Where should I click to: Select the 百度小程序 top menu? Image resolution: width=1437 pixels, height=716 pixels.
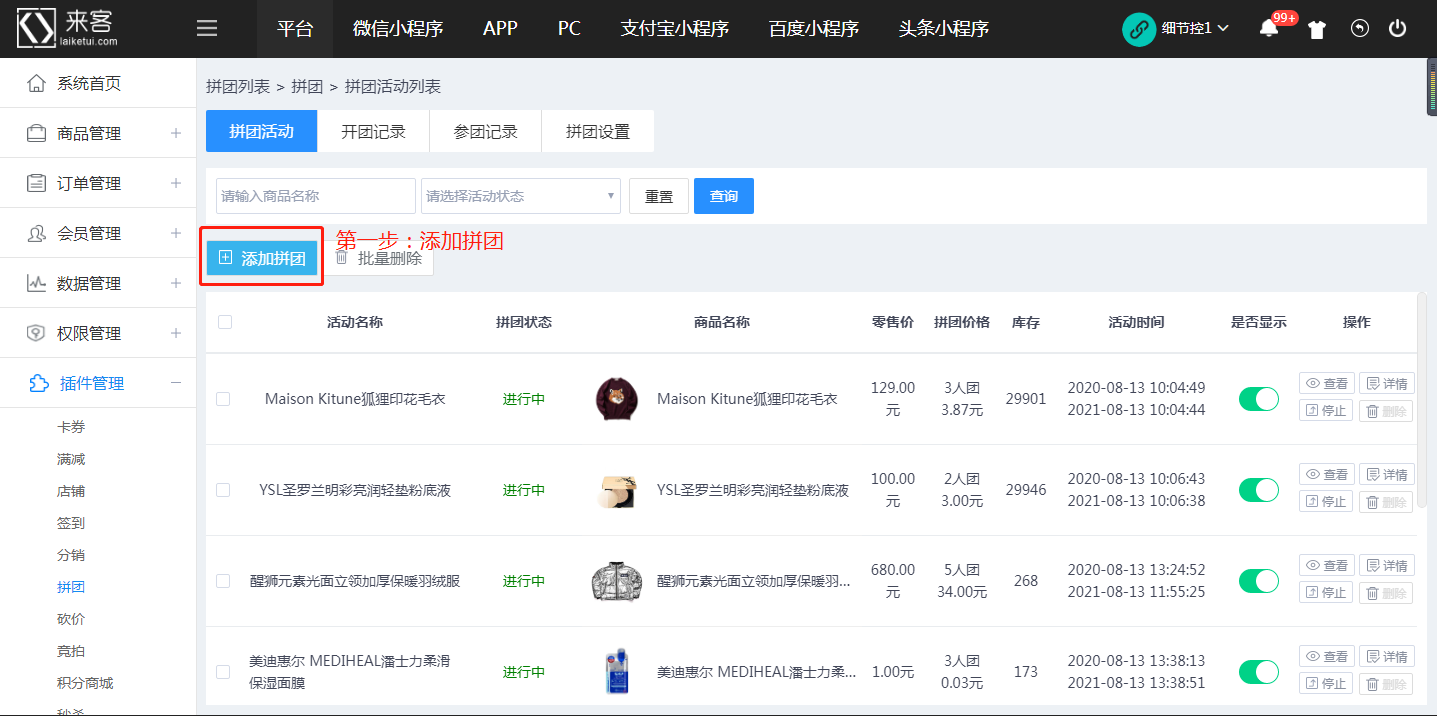(814, 28)
